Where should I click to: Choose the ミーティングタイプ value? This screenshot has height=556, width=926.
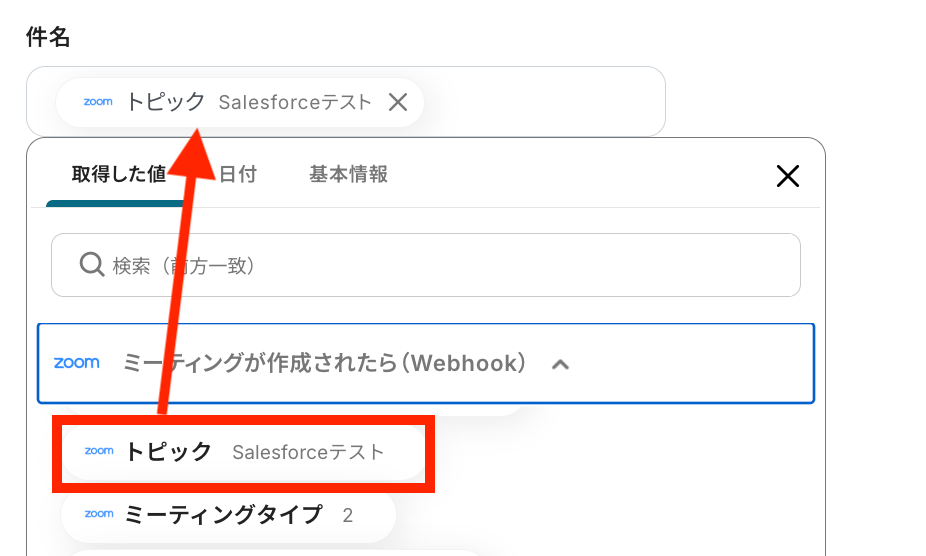(x=223, y=515)
